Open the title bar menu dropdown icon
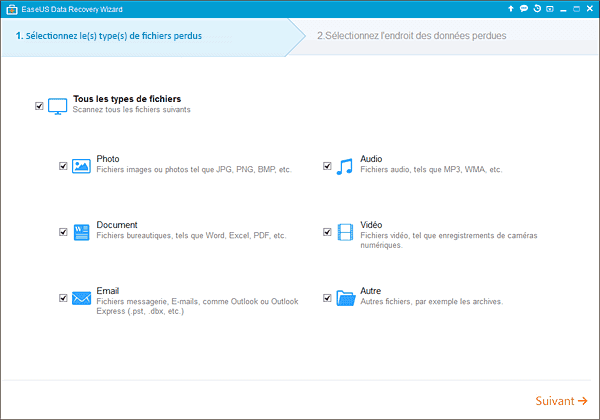The height and width of the screenshot is (420, 600). [550, 9]
